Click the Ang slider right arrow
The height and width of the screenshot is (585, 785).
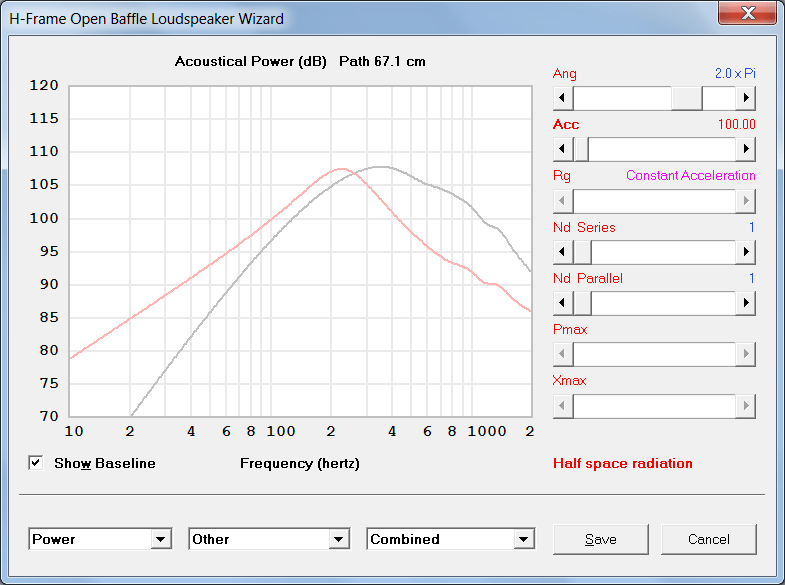click(x=745, y=98)
